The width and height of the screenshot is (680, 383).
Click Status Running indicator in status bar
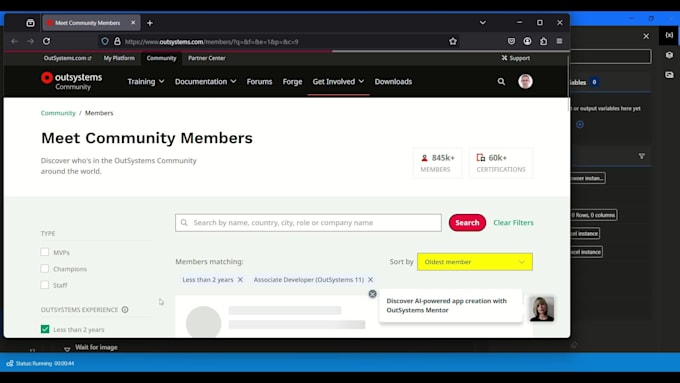pos(40,363)
